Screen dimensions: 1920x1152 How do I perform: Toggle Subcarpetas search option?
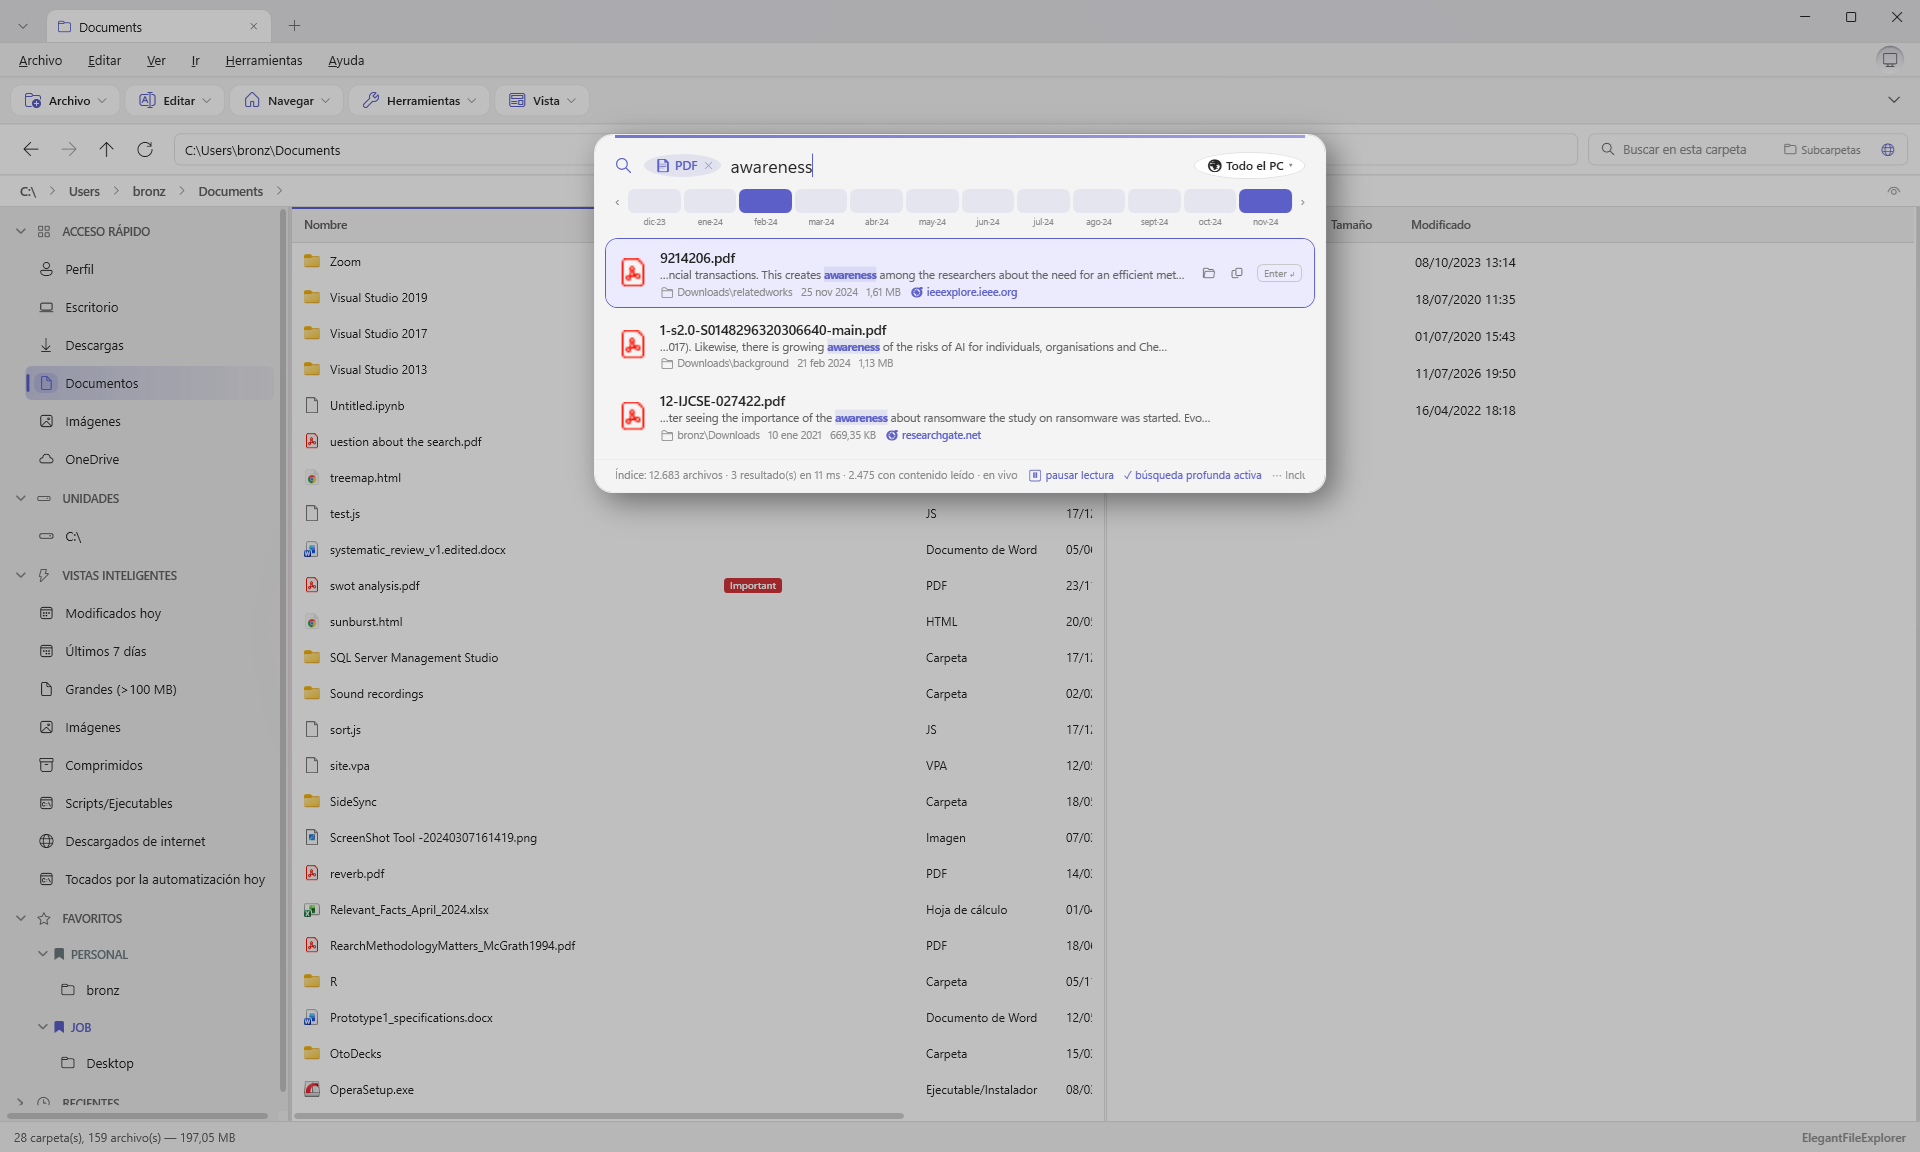click(1822, 149)
